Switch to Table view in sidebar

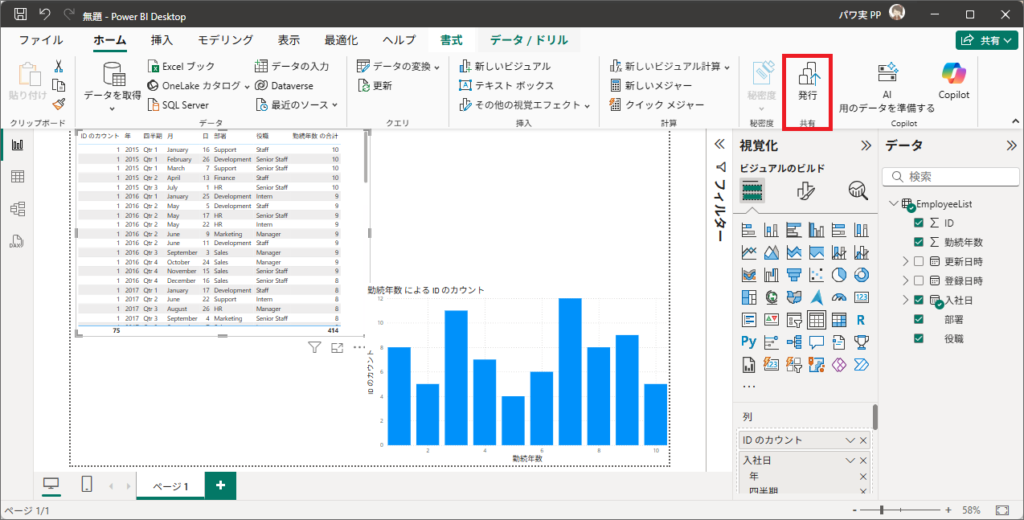18,176
